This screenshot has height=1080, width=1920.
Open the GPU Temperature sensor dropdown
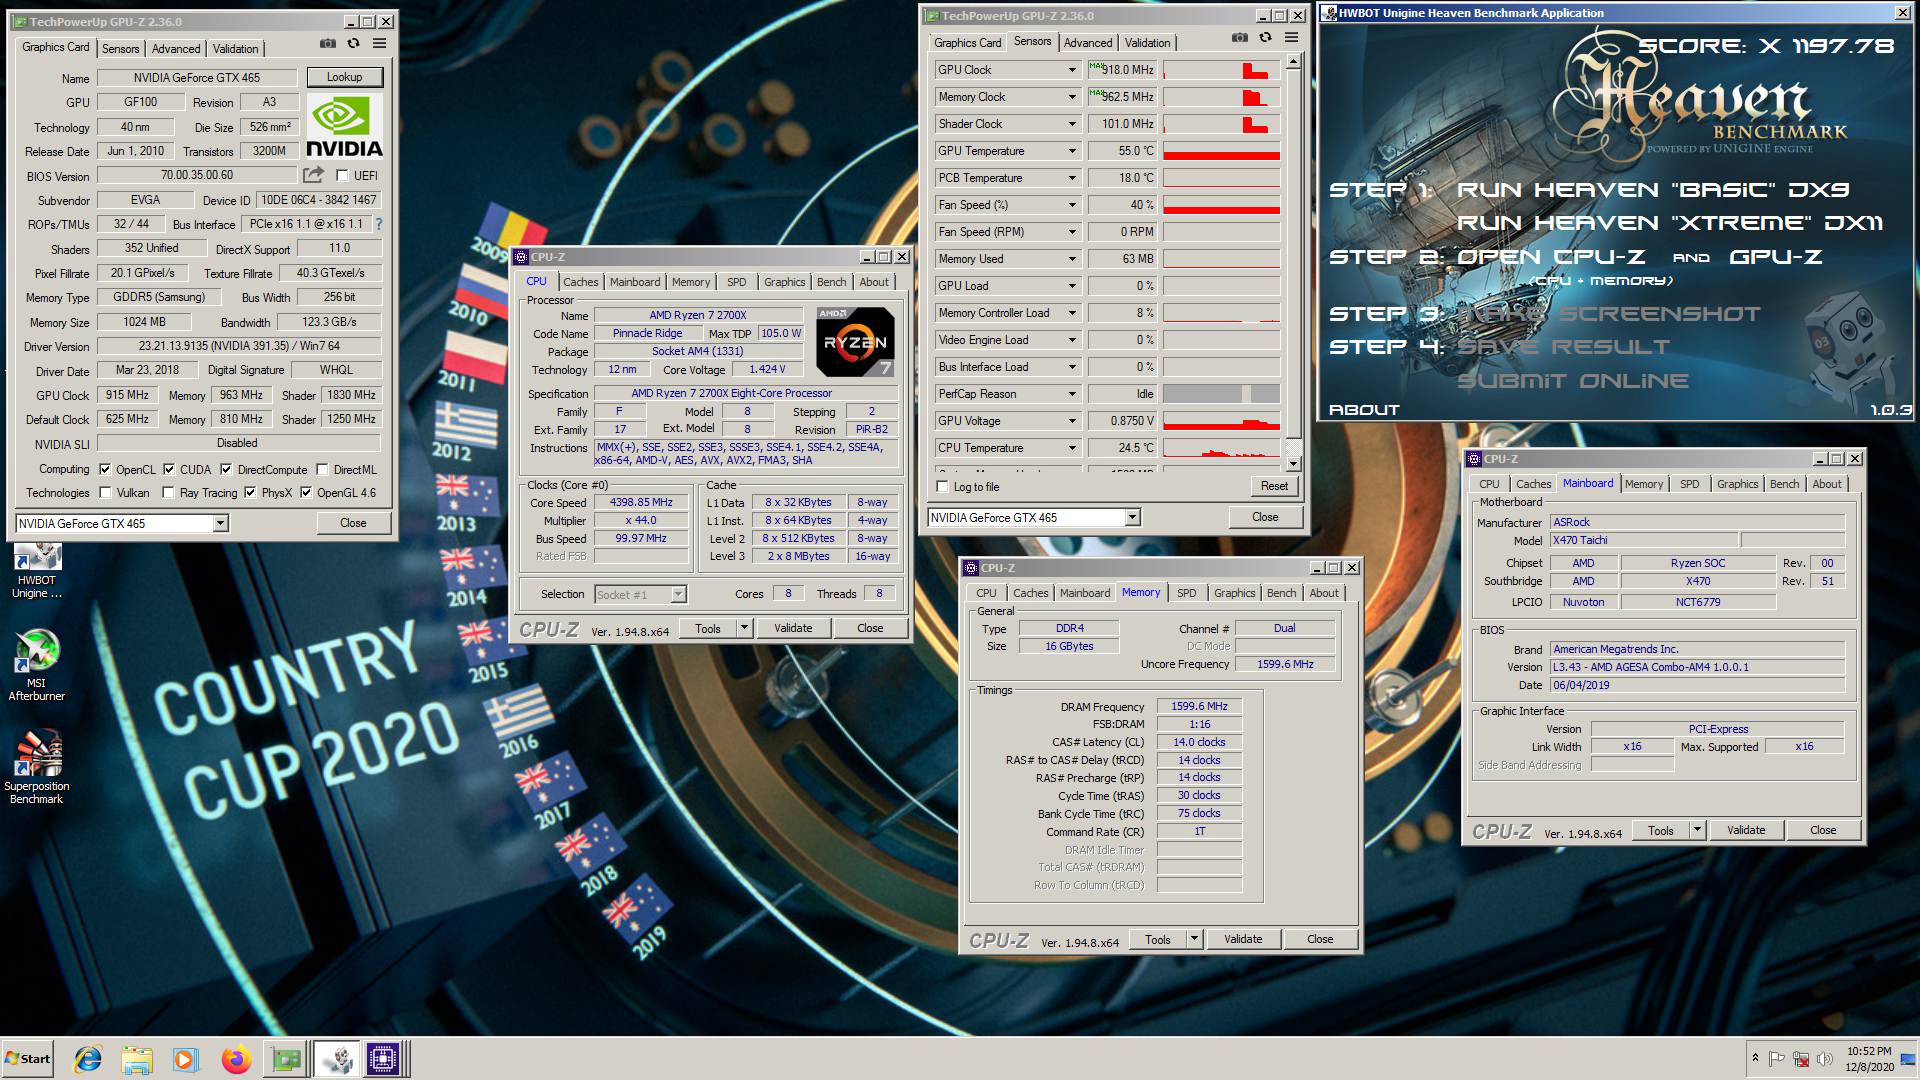pyautogui.click(x=1072, y=151)
